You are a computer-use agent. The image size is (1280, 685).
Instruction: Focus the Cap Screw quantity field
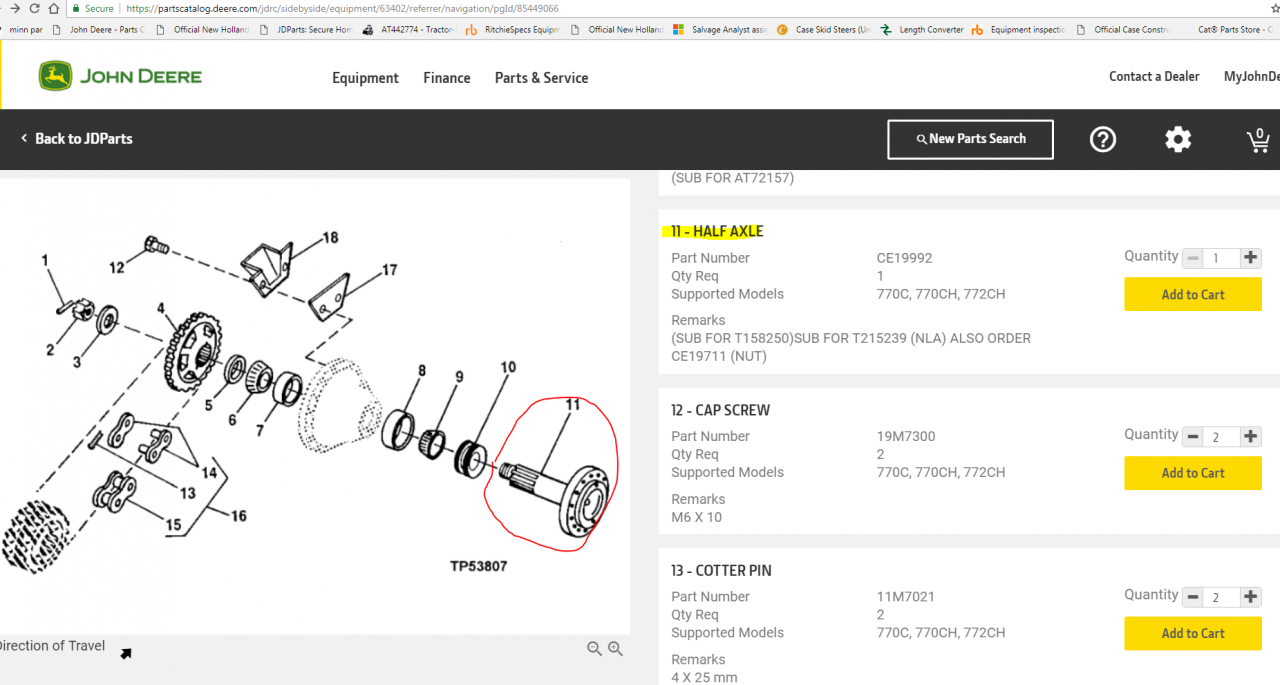point(1221,437)
